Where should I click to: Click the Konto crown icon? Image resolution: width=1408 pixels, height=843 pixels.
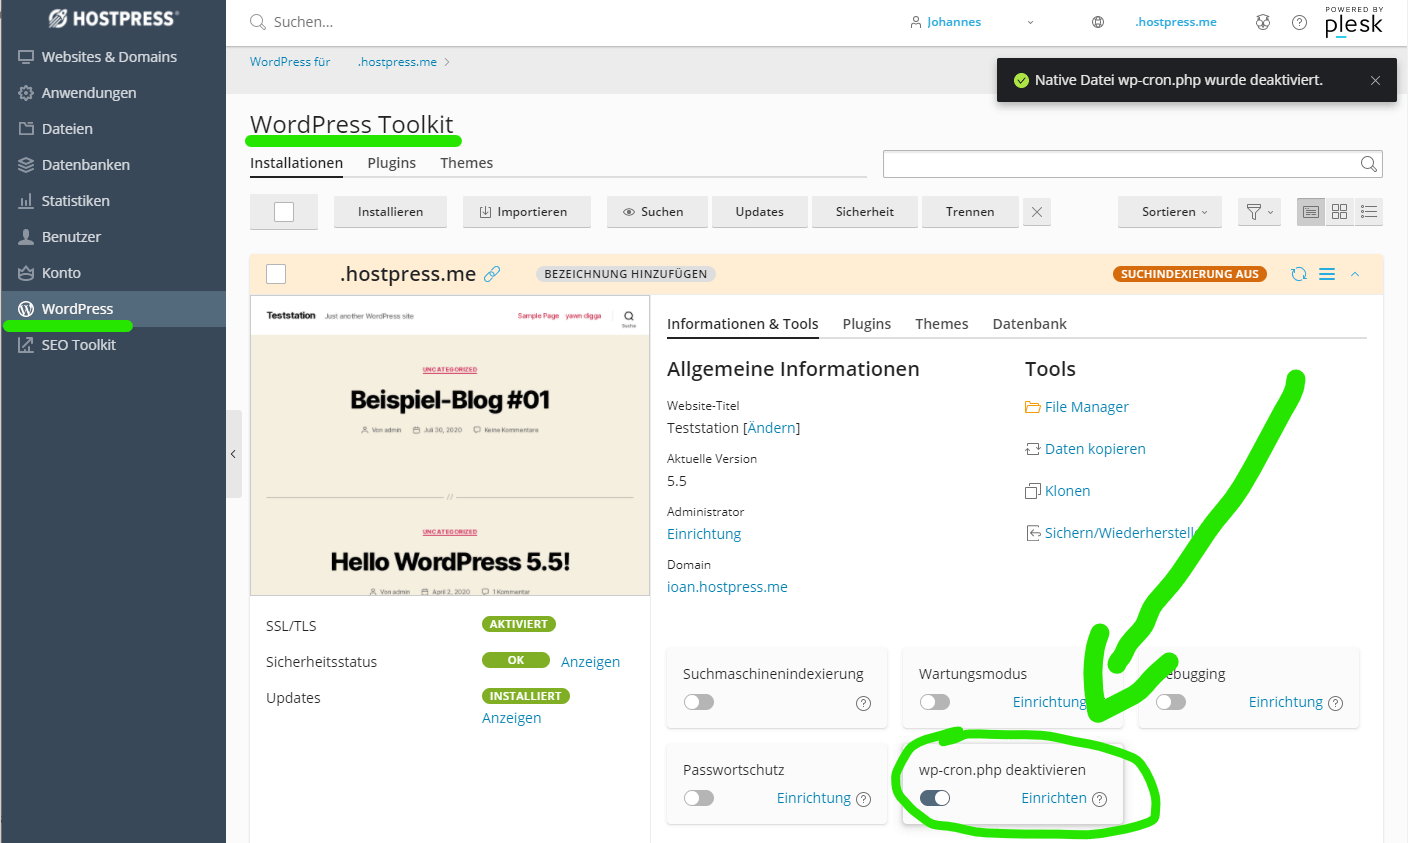tap(26, 273)
